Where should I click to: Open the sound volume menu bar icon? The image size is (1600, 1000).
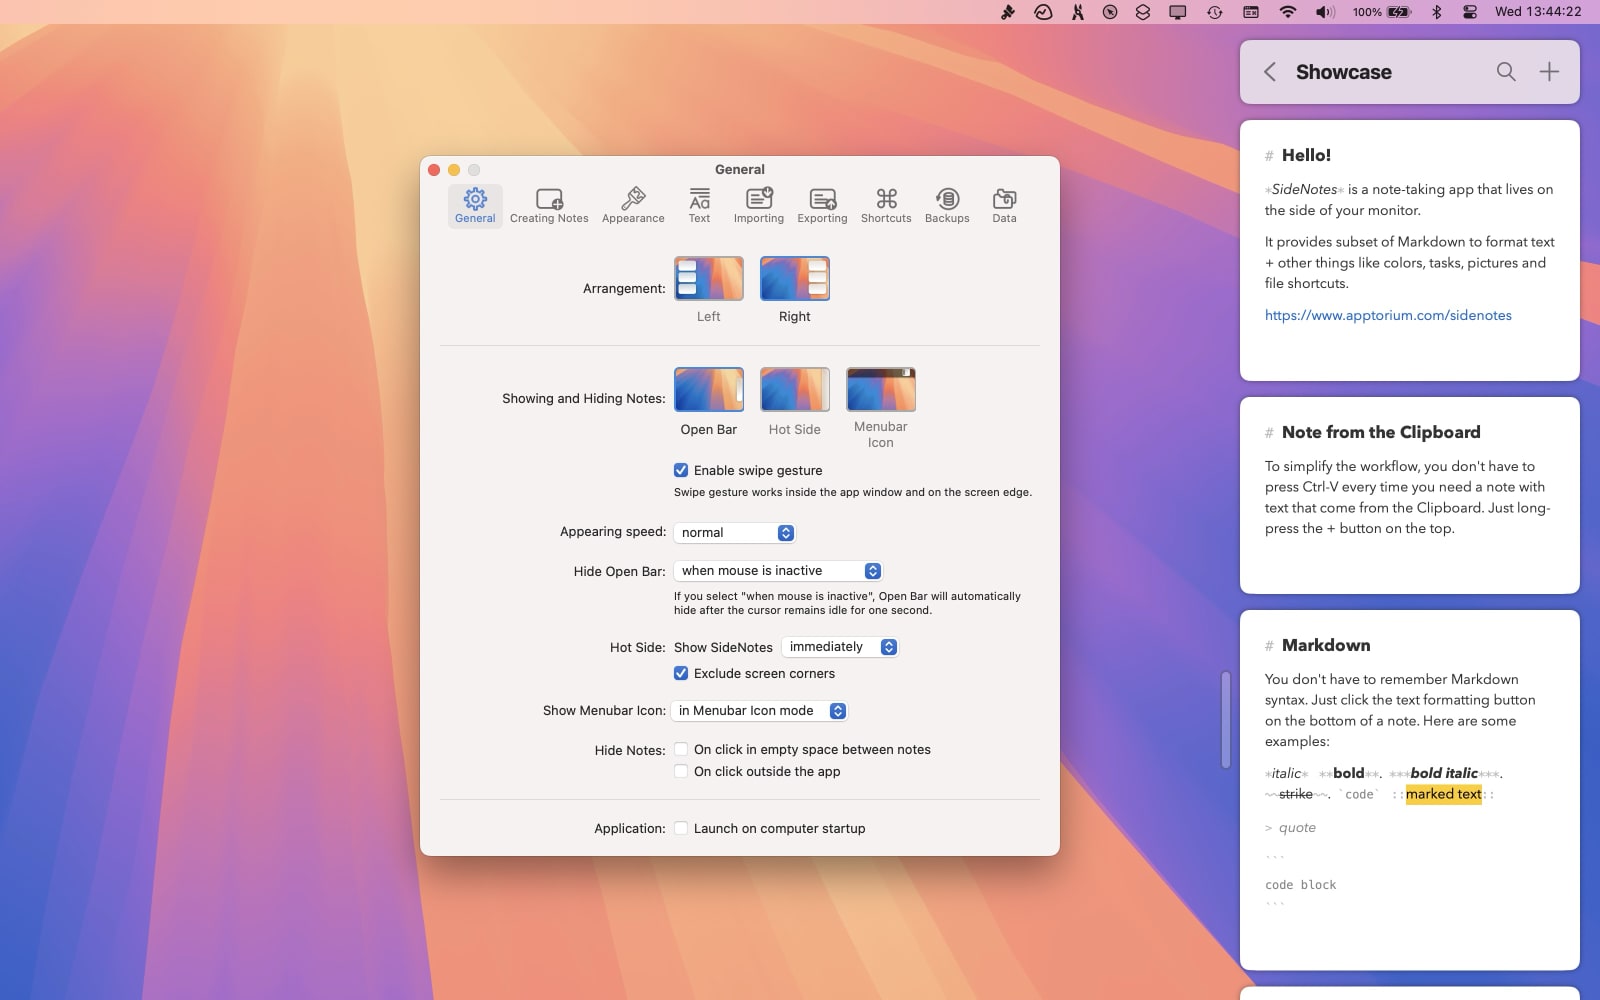1325,12
